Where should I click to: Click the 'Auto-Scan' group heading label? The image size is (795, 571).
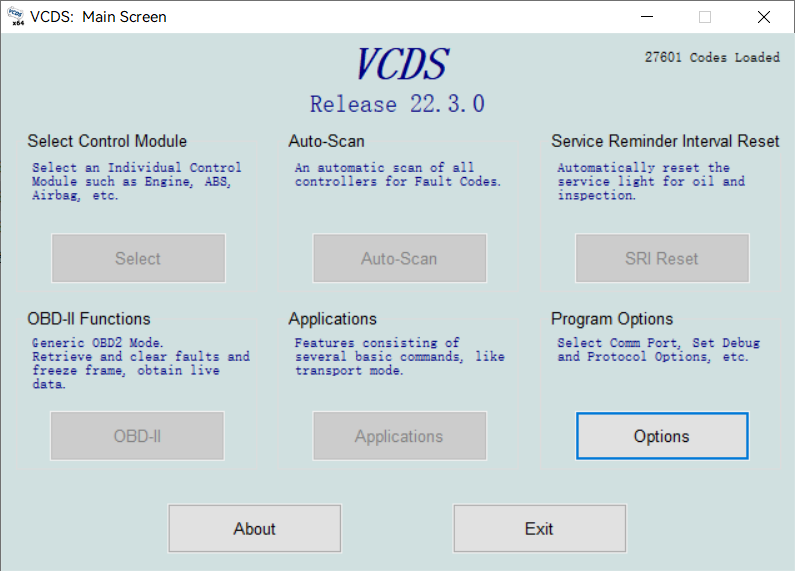coord(327,141)
